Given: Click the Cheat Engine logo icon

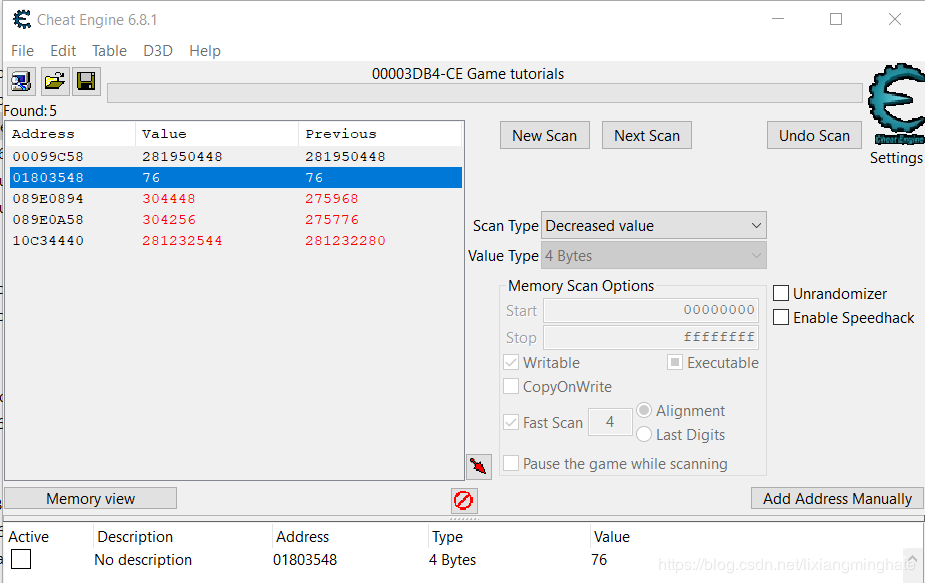Looking at the screenshot, I should click(x=895, y=106).
